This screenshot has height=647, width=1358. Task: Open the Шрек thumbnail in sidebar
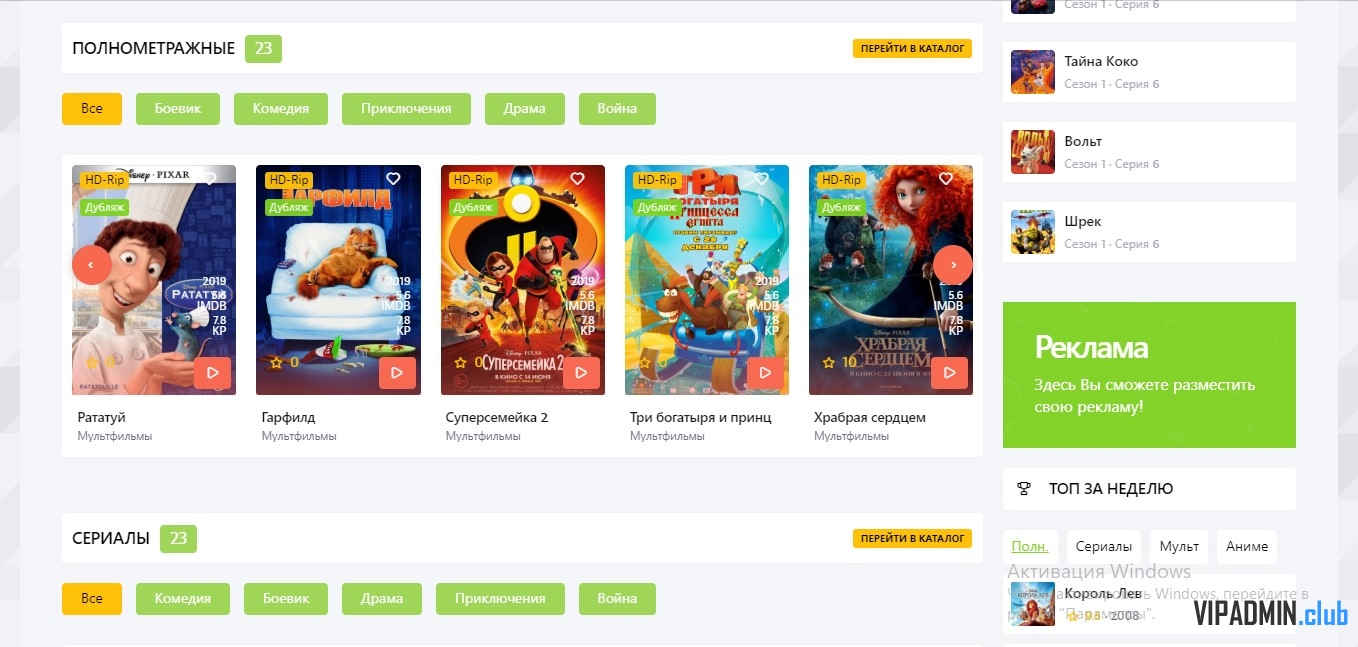[1033, 232]
